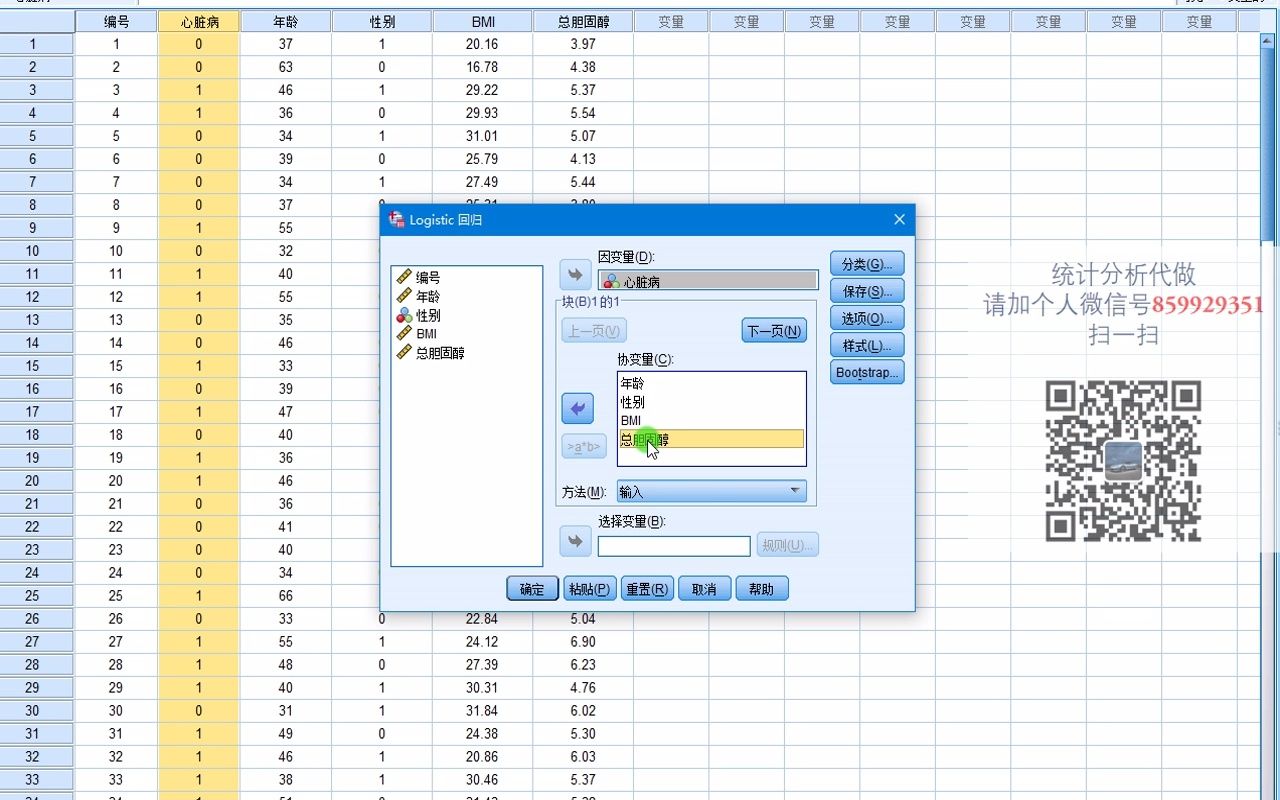
Task: Click the select-variable arrow button
Action: [x=575, y=542]
